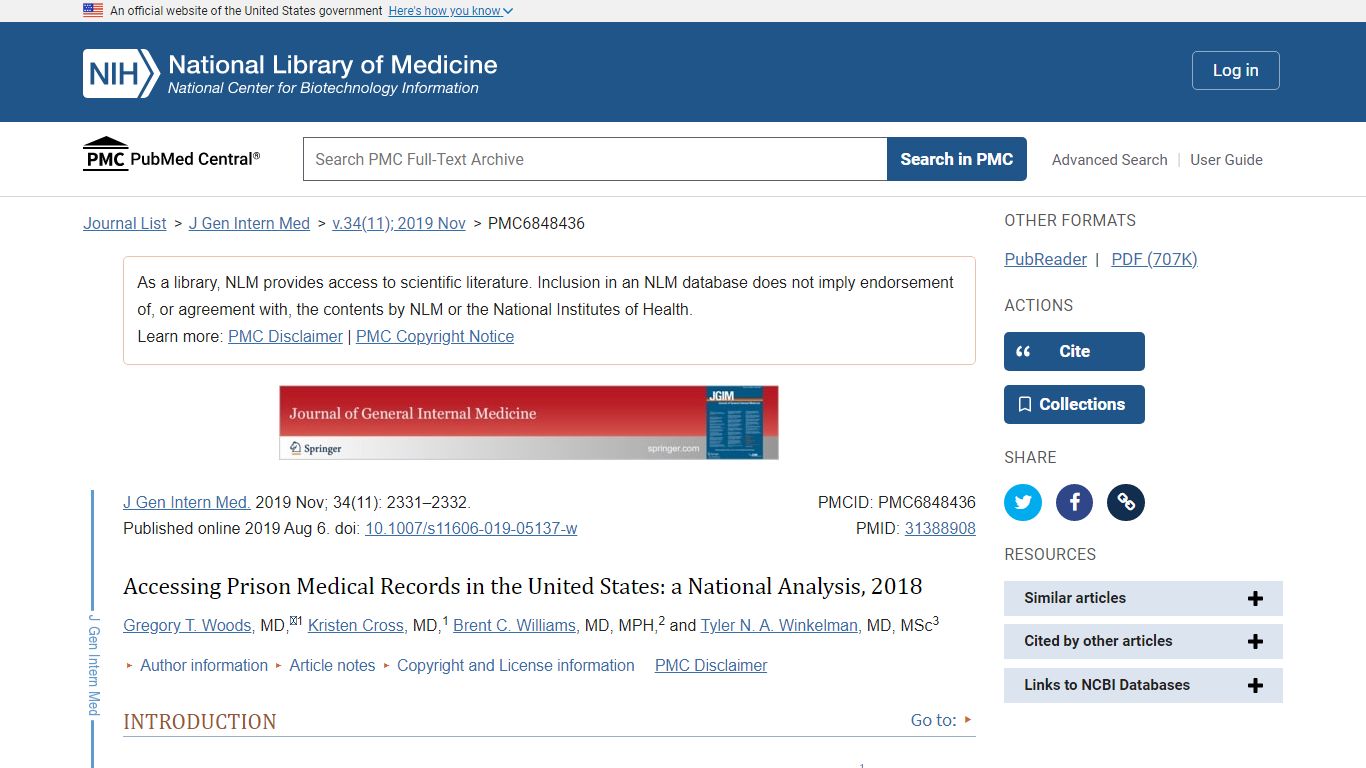Open J Gen Intern Med. citation link
This screenshot has height=768, width=1366.
187,502
